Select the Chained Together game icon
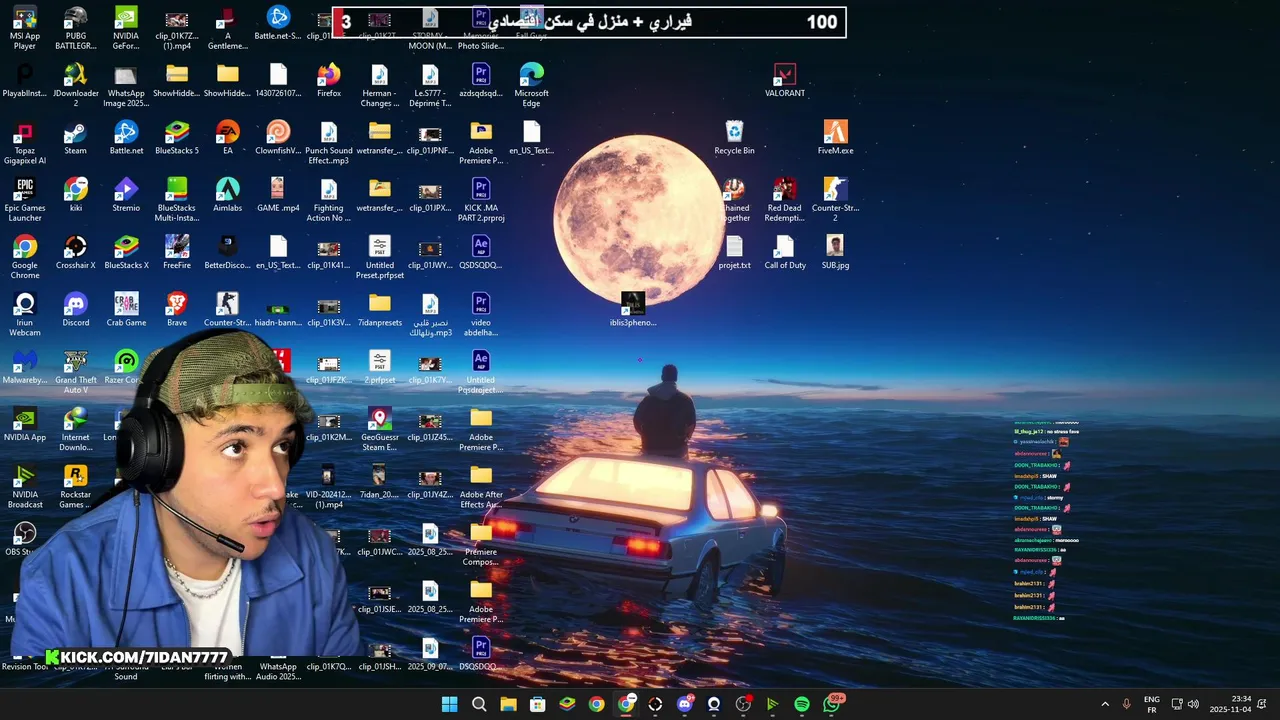The image size is (1280, 720). pos(734,200)
